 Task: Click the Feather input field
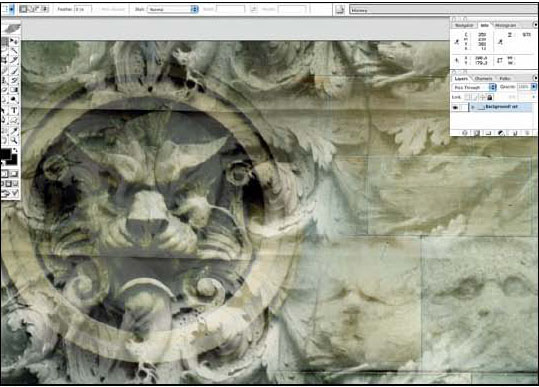(x=82, y=9)
